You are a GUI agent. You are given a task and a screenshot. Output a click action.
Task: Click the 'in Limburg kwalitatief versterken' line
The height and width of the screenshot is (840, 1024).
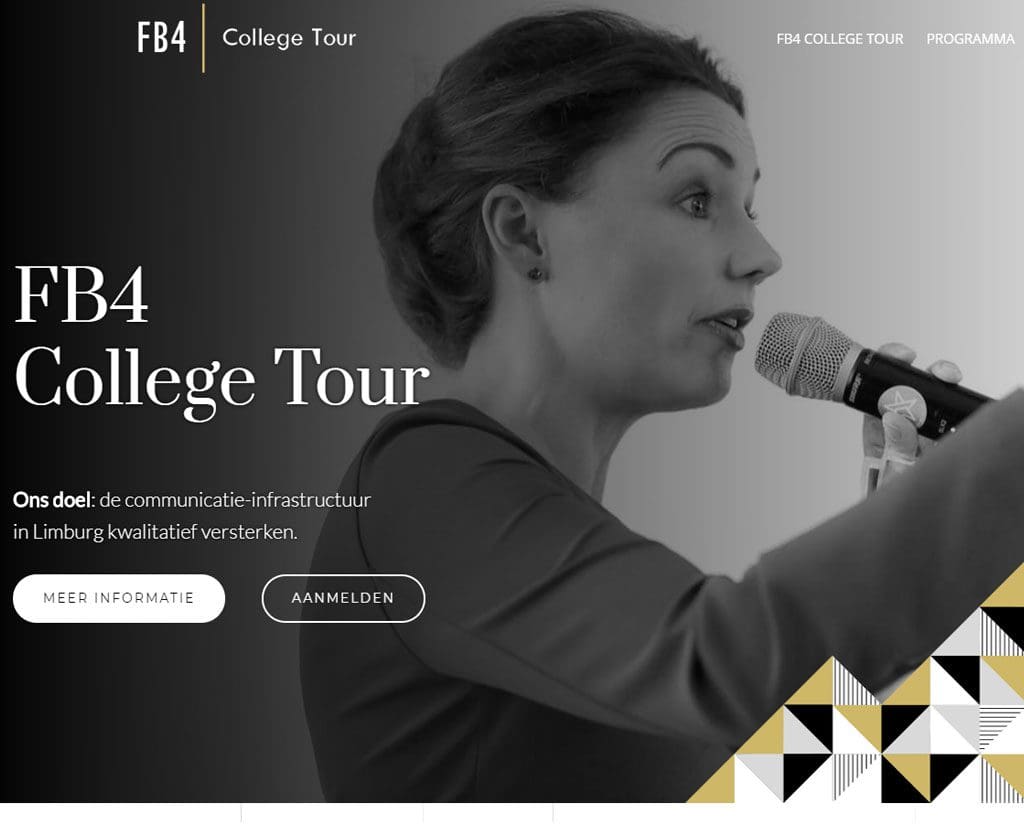(155, 532)
